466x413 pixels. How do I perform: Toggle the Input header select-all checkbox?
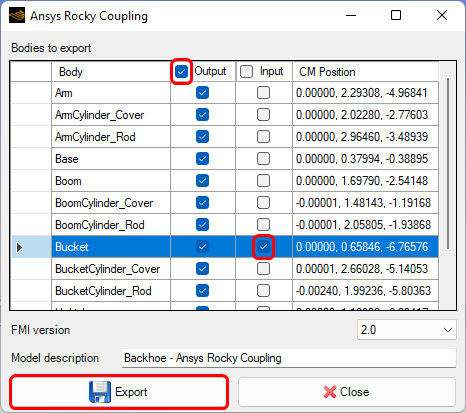pyautogui.click(x=246, y=71)
